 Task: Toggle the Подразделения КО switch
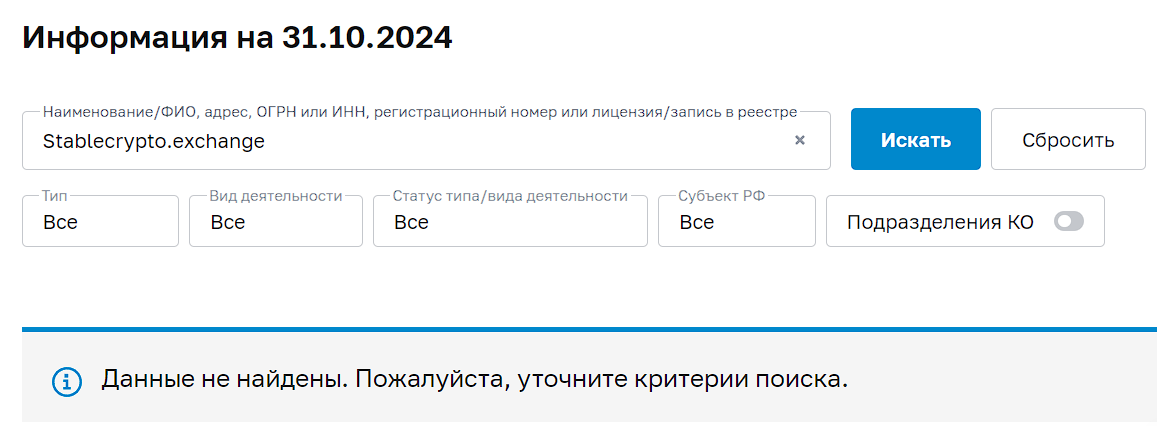(x=1068, y=221)
